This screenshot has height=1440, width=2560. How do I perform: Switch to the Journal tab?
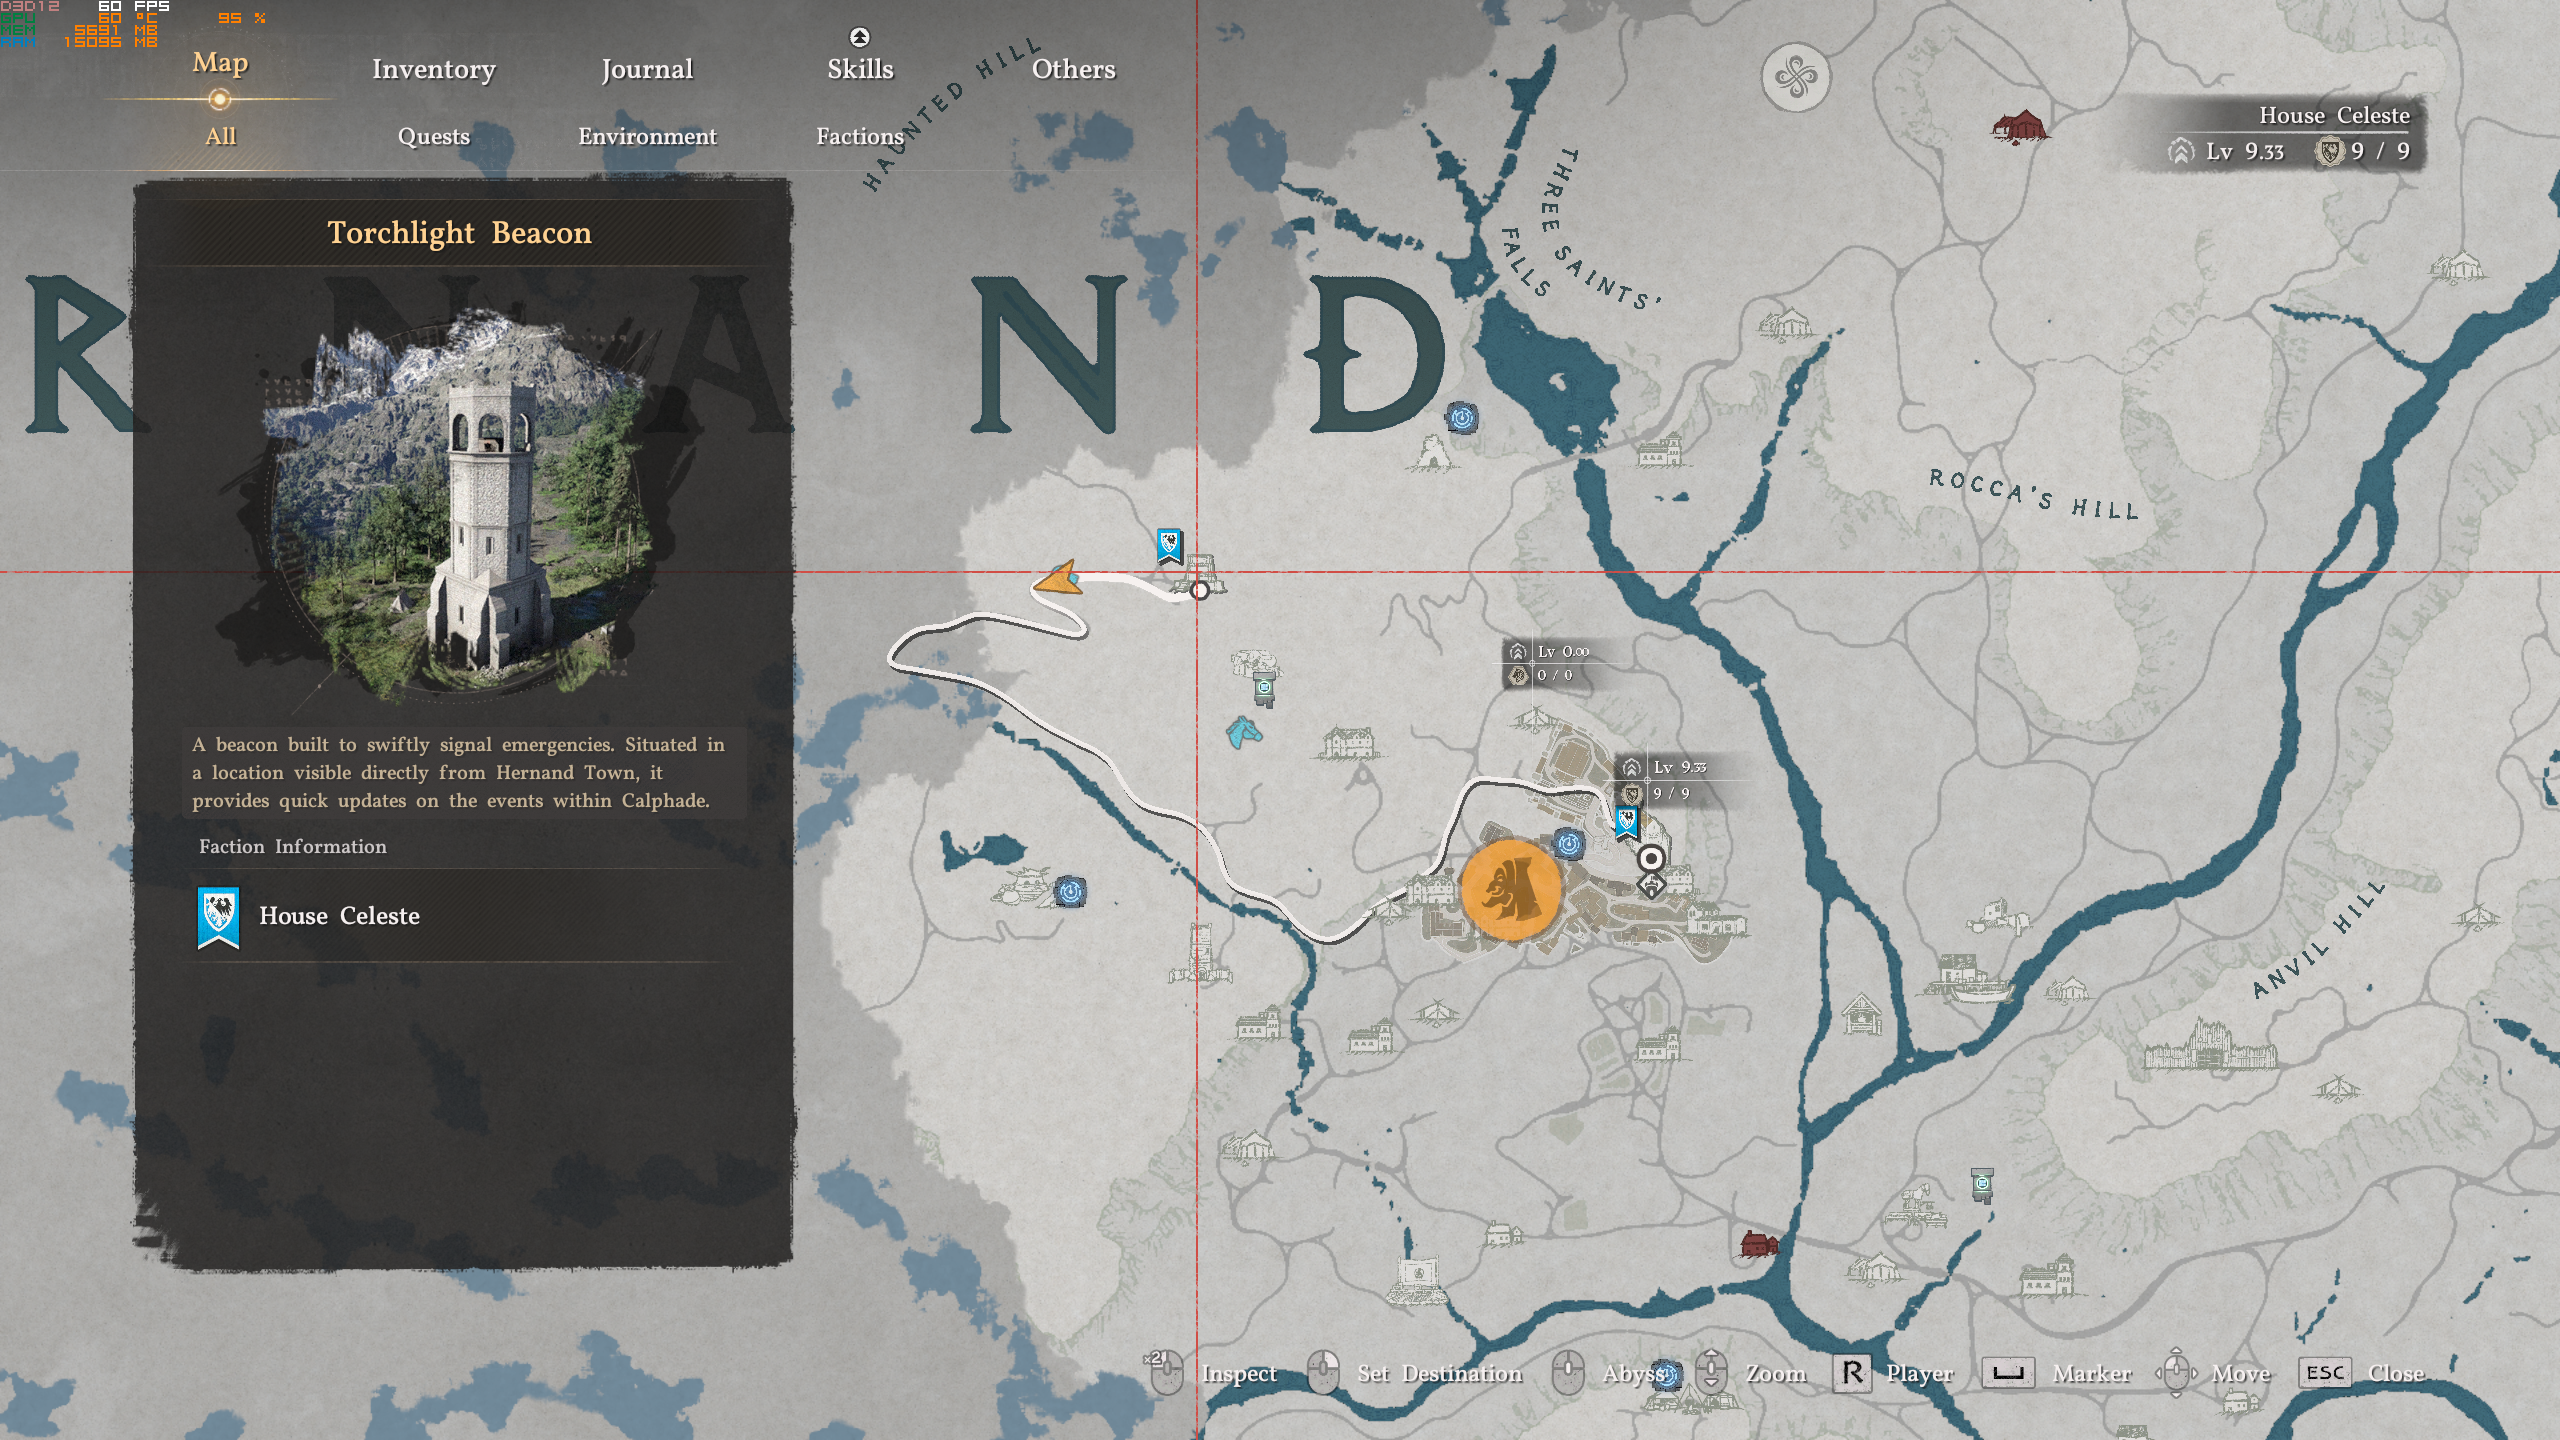point(647,69)
